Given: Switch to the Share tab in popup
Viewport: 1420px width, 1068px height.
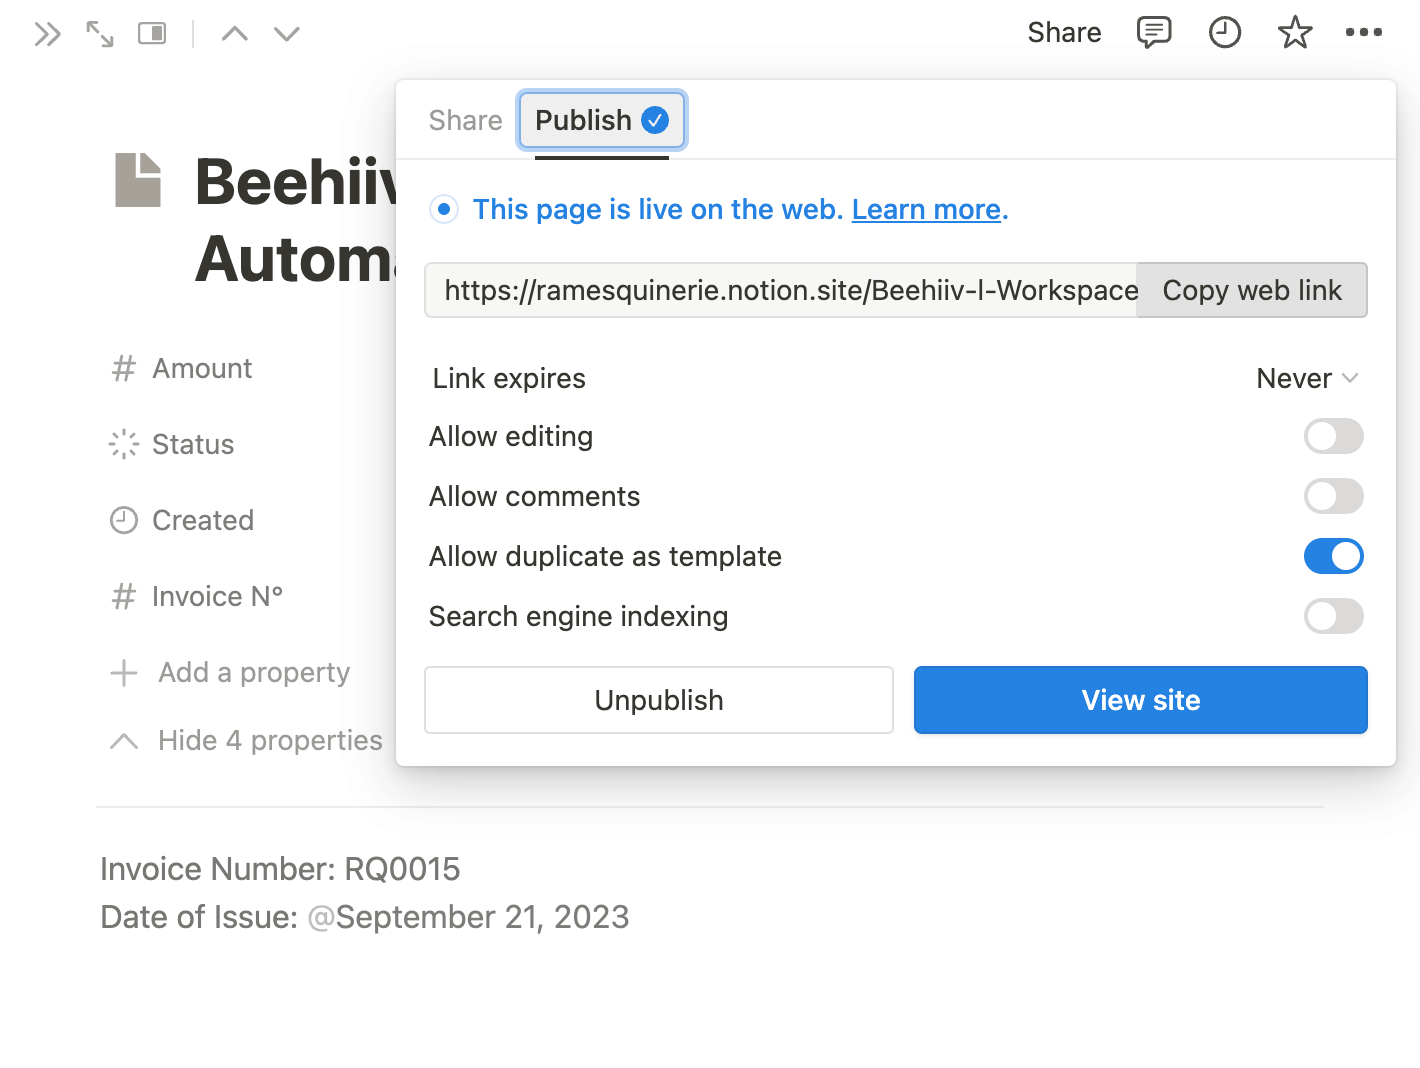Looking at the screenshot, I should coord(465,120).
